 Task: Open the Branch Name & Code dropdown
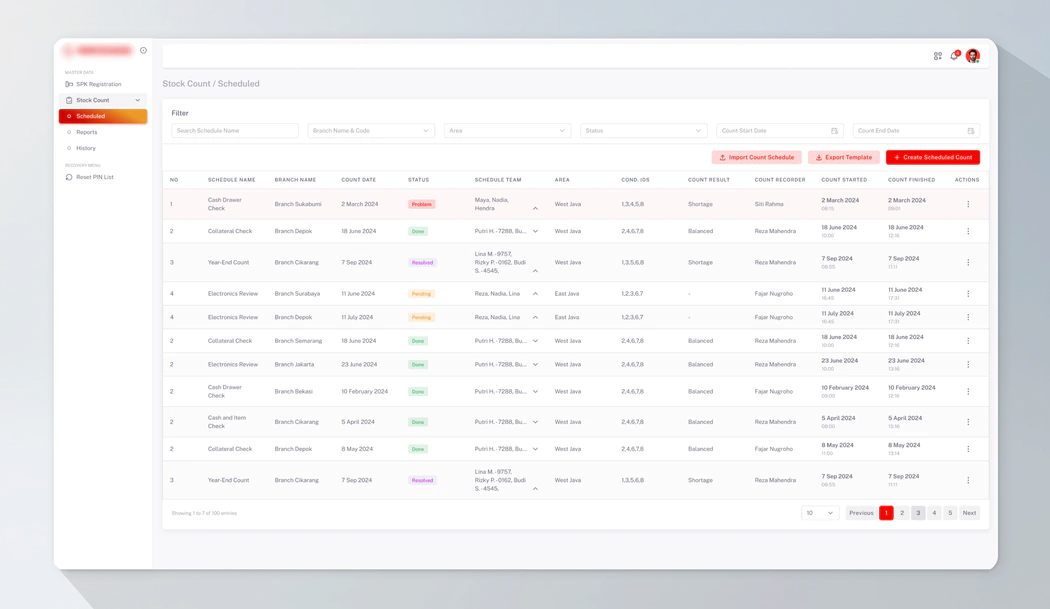pos(371,131)
